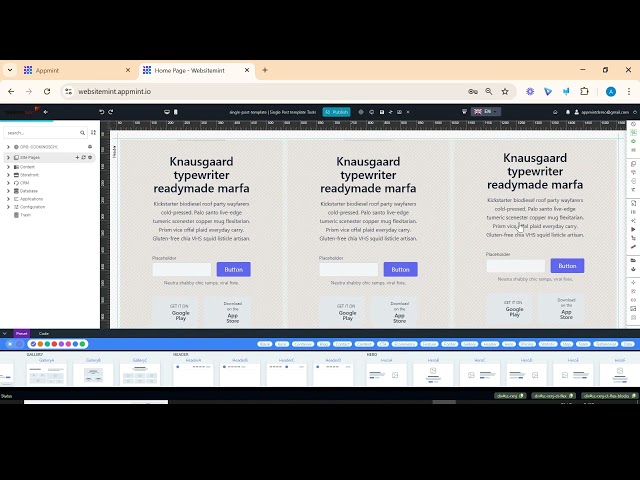The height and width of the screenshot is (480, 640).
Task: Select the Pricing preset filter pill
Action: [527, 344]
